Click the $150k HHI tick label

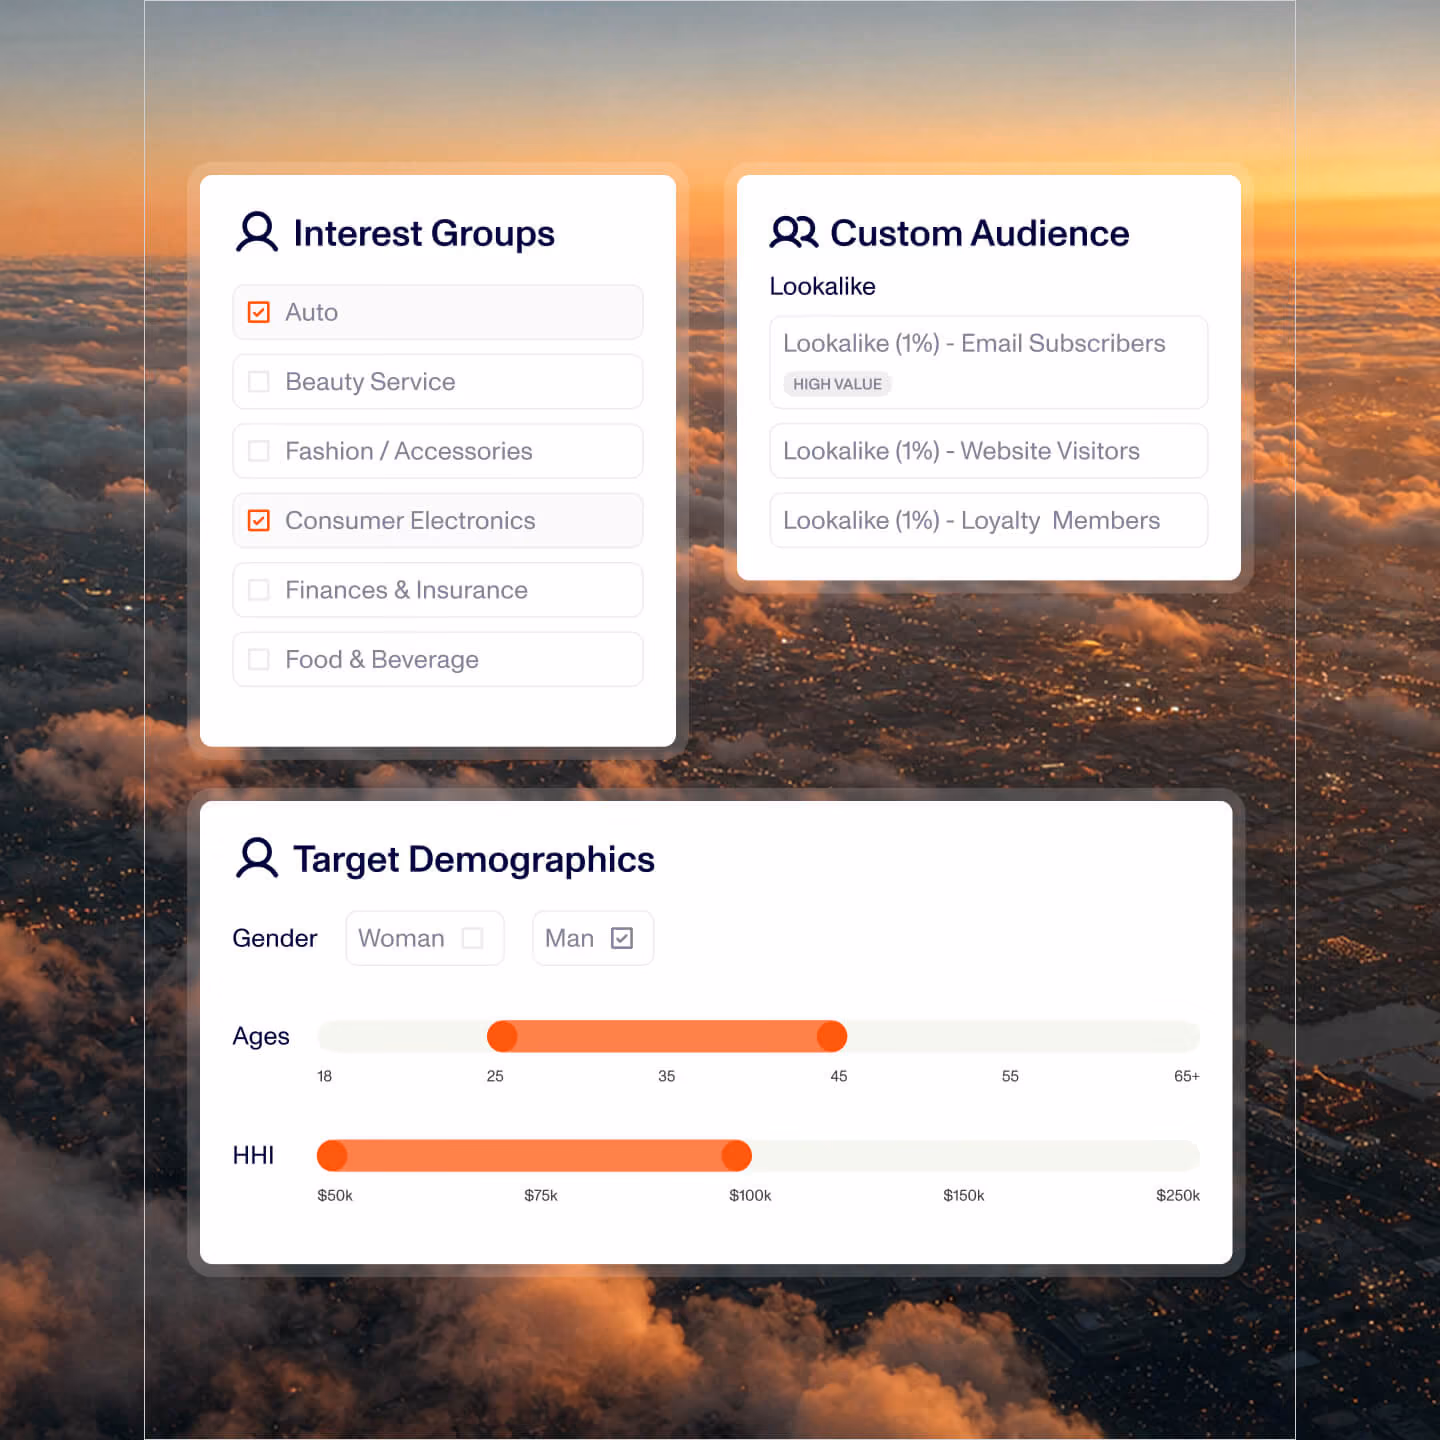[x=963, y=1195]
